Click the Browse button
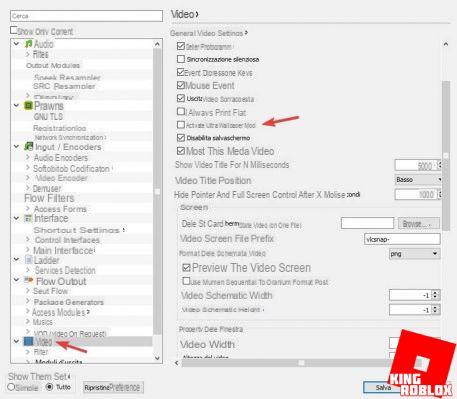The width and height of the screenshot is (457, 399). (419, 223)
